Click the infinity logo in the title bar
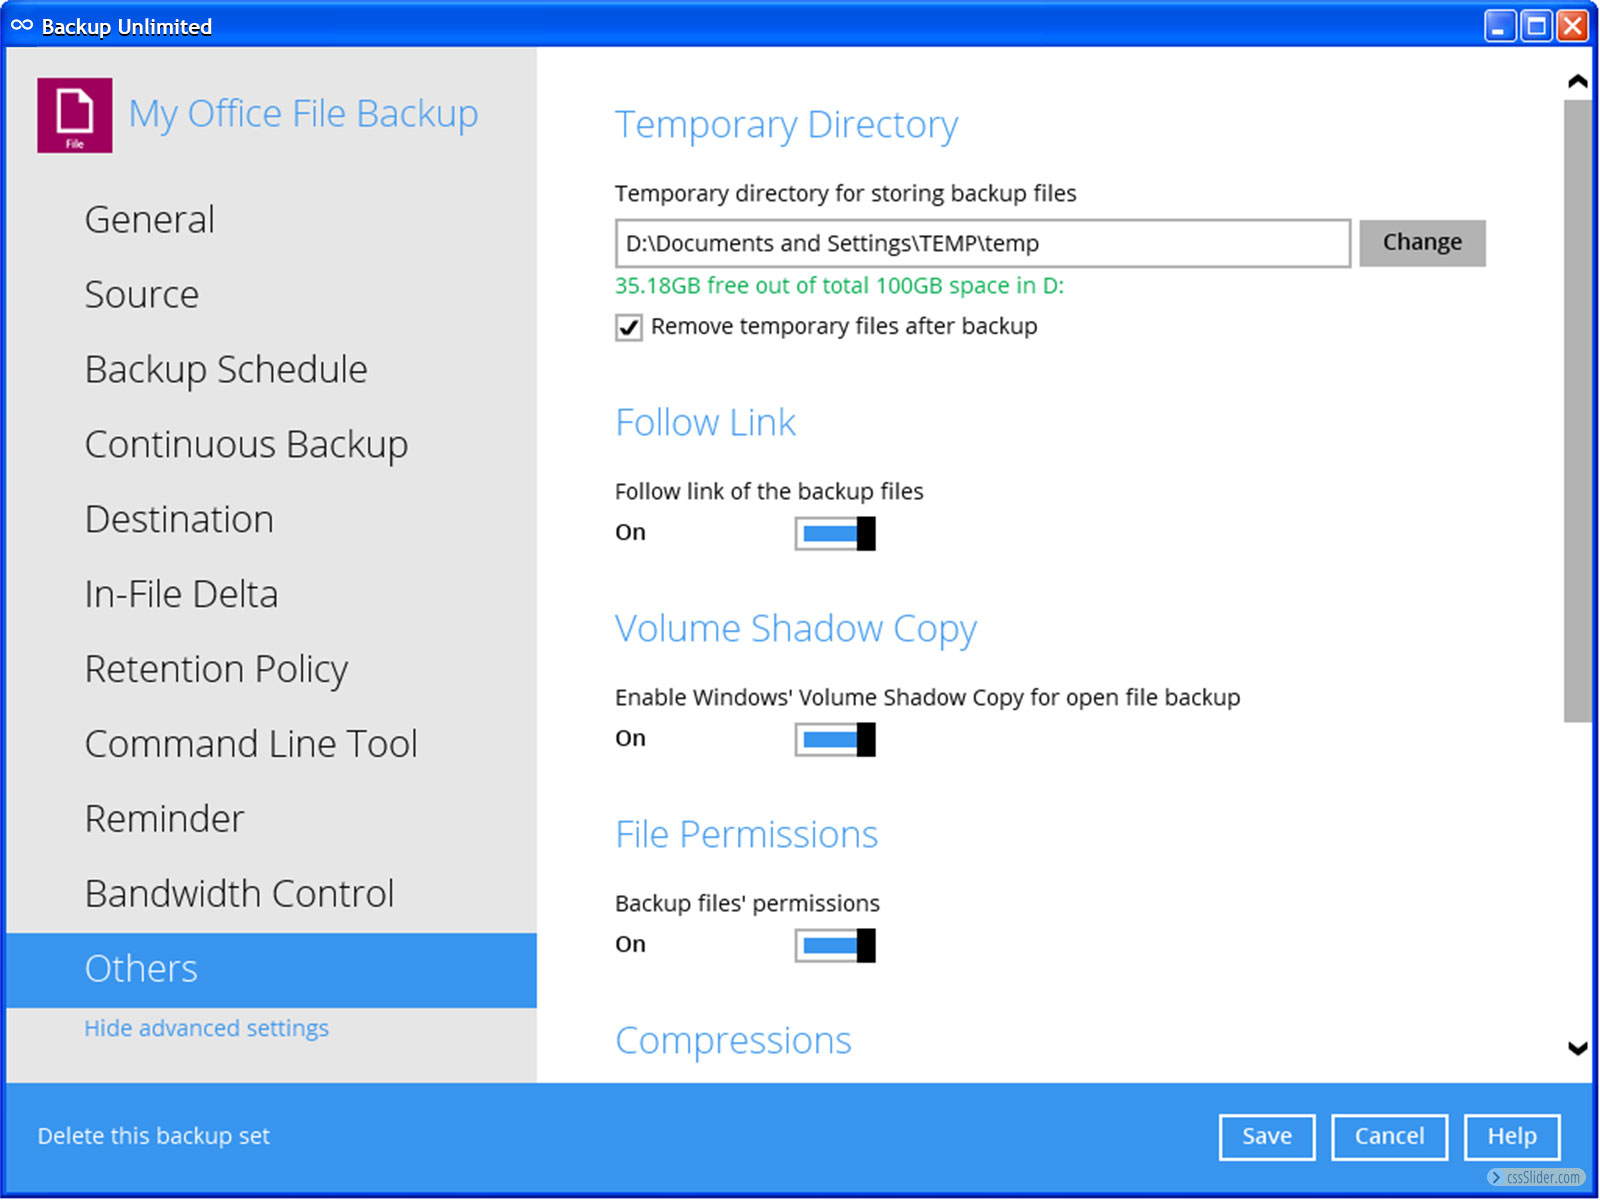Viewport: 1600px width, 1200px height. [x=22, y=26]
